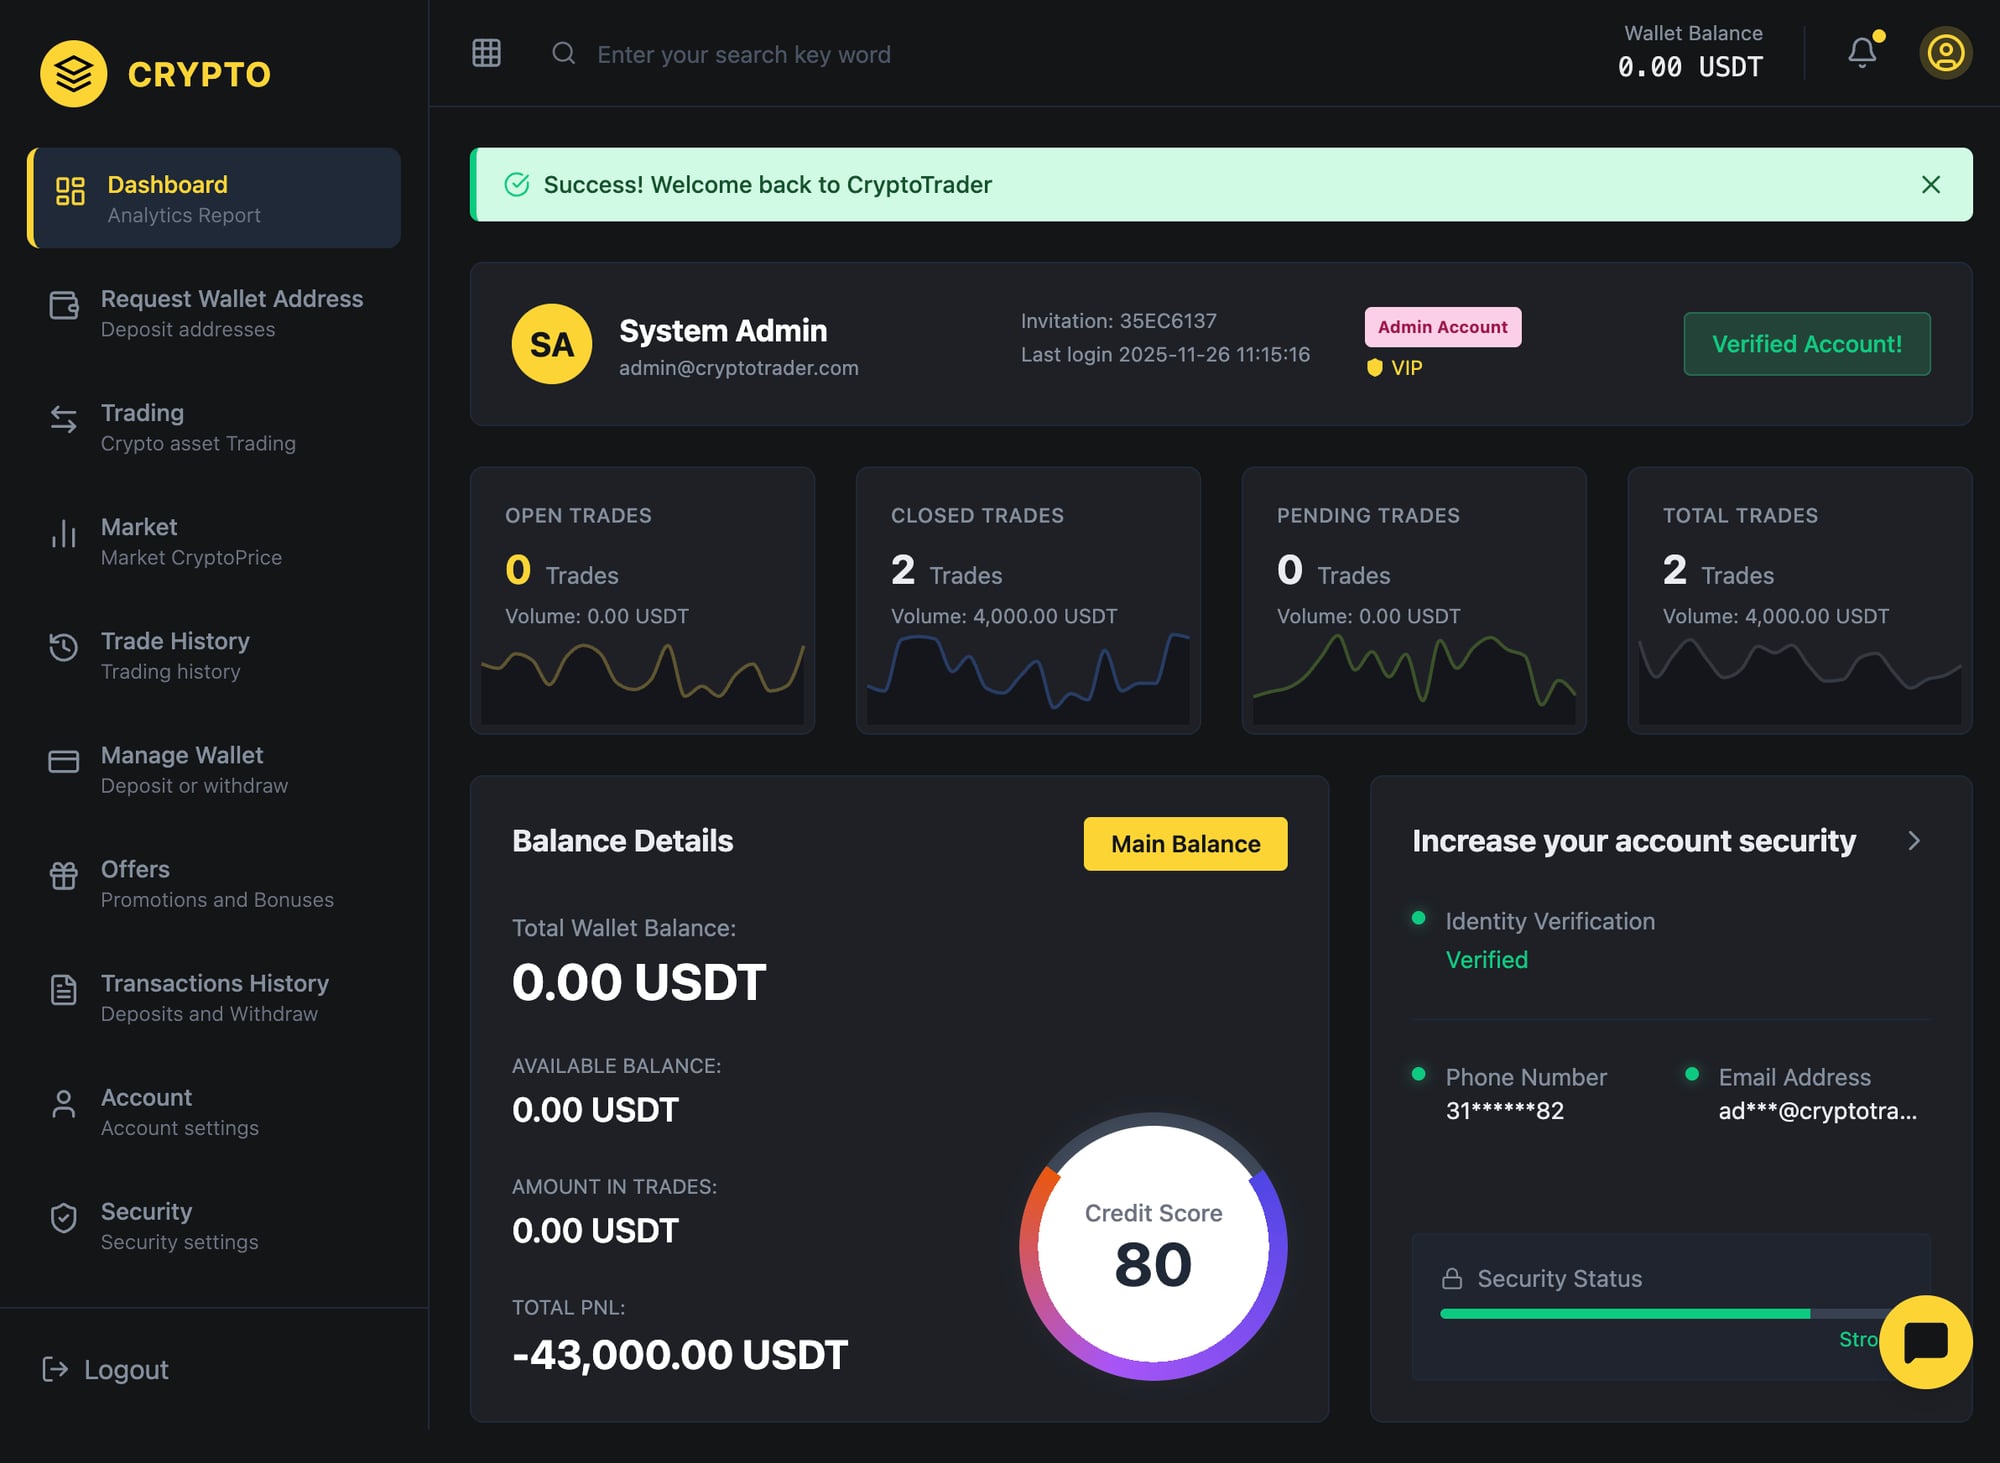Open the apps grid icon near search
Image resolution: width=2000 pixels, height=1463 pixels.
click(x=486, y=53)
